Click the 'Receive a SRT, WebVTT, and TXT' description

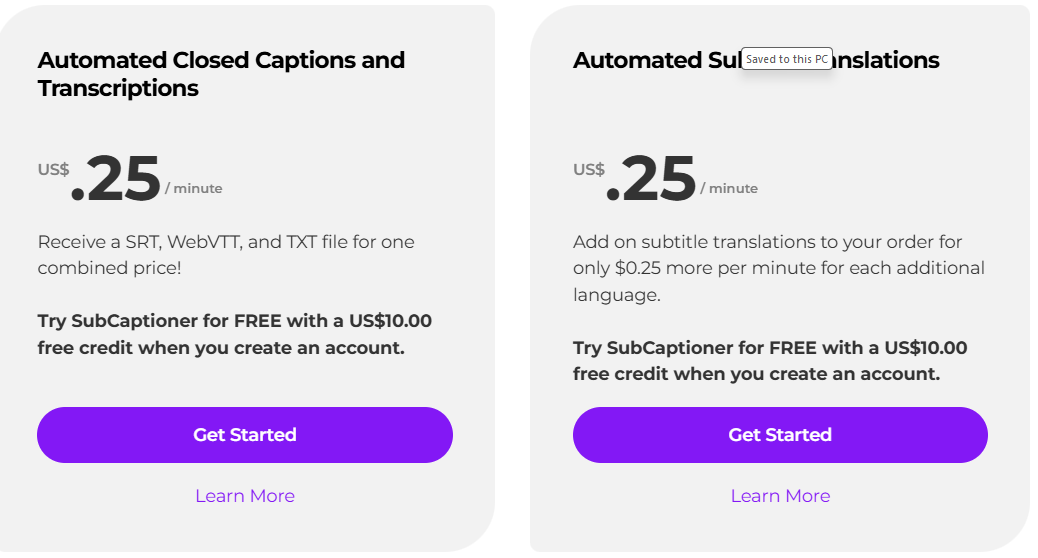pyautogui.click(x=226, y=242)
